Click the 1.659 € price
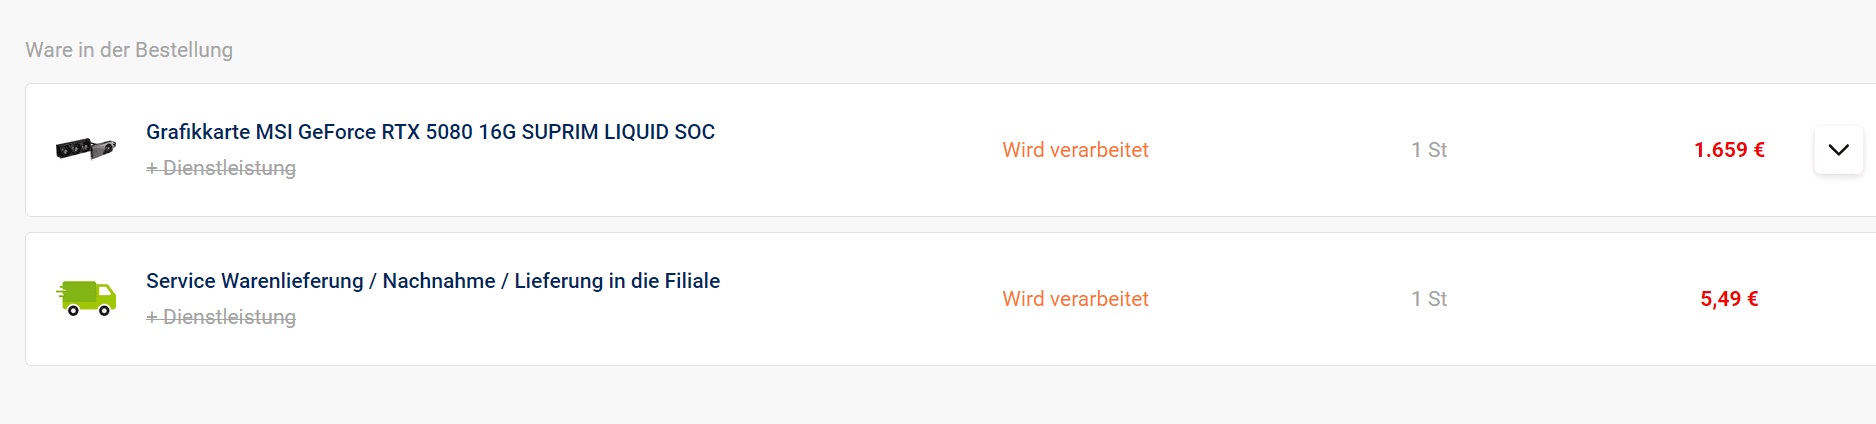 pos(1729,150)
